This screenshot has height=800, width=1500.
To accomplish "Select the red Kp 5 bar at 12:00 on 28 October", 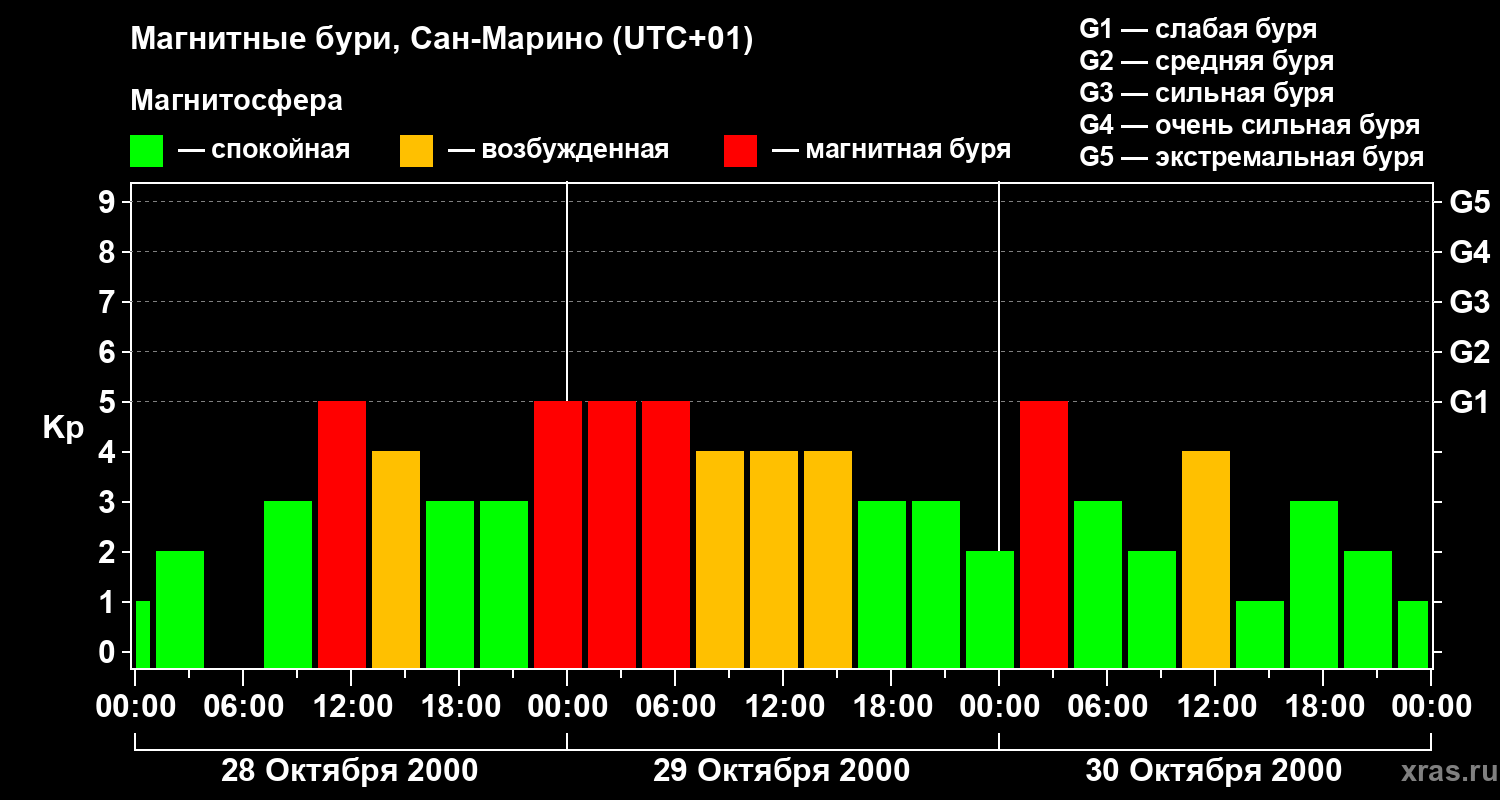I will pos(342,535).
